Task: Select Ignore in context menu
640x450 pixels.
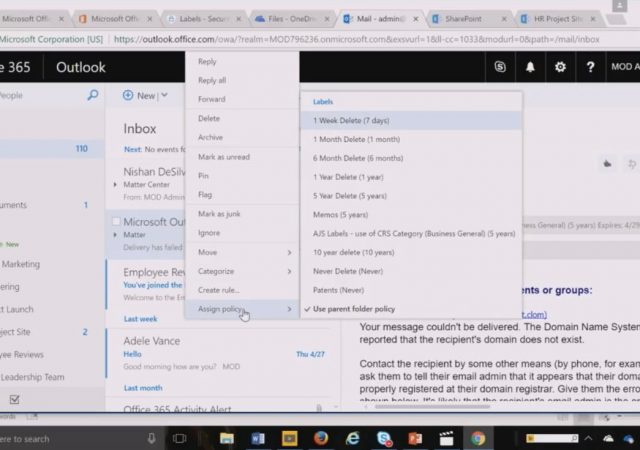Action: point(242,233)
